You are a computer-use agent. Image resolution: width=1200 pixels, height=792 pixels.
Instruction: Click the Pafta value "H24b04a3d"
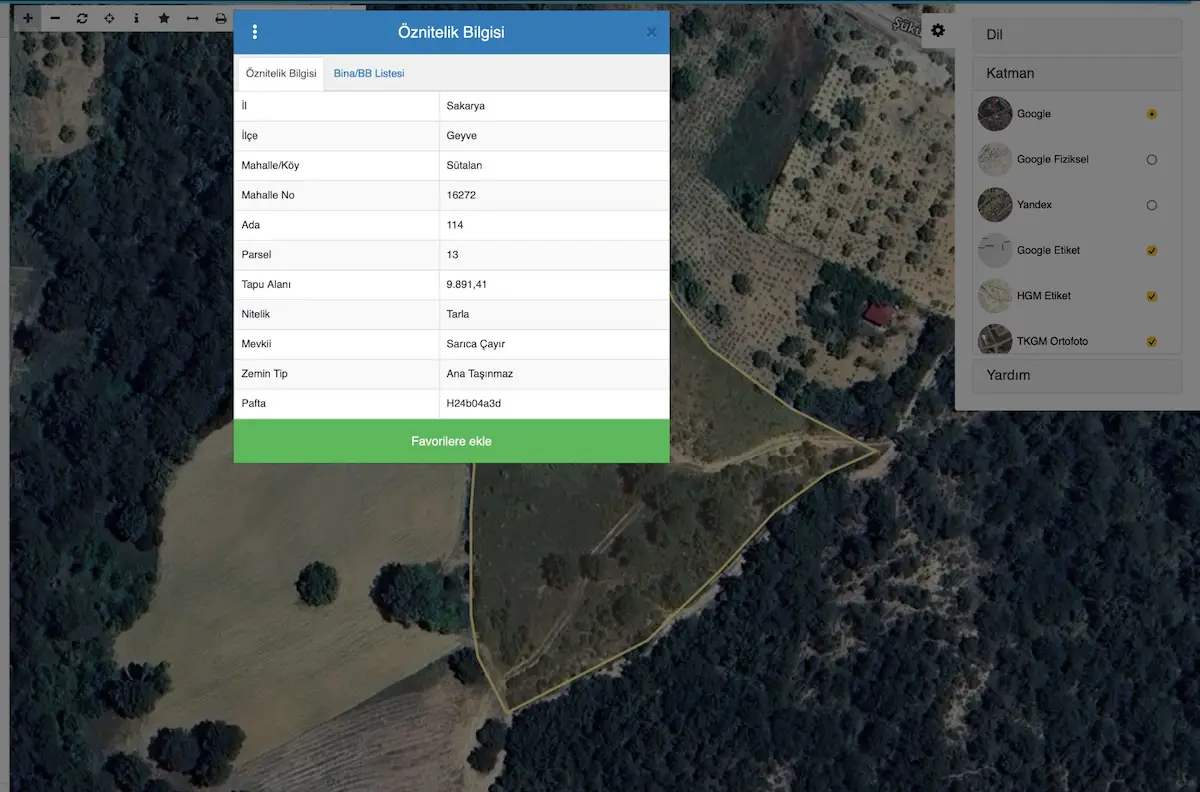474,404
